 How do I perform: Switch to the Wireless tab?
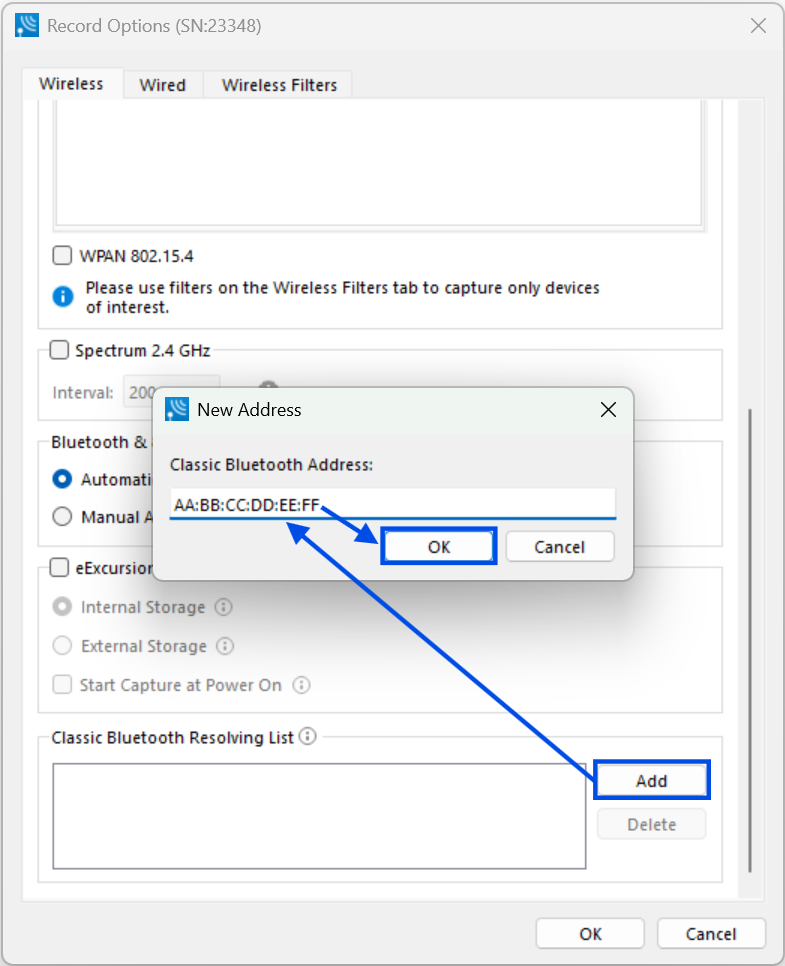[71, 84]
